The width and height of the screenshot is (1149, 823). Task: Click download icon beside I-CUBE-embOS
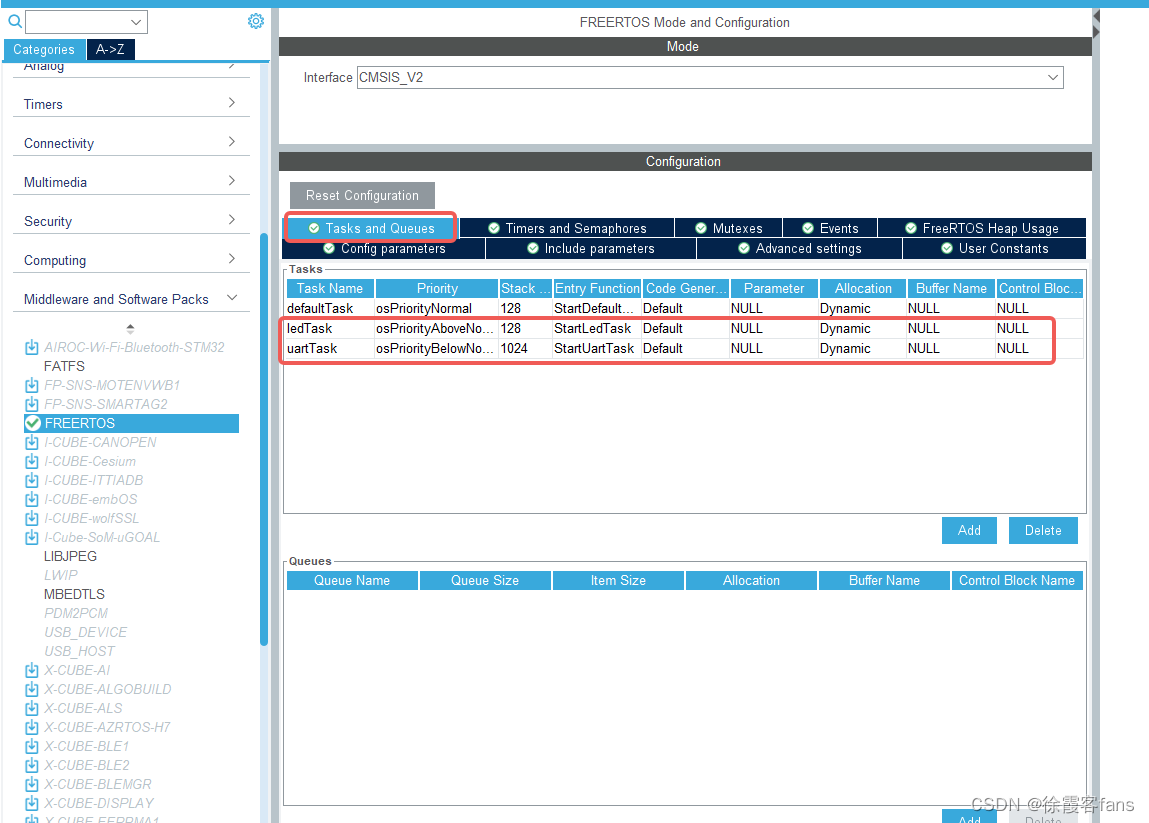[x=32, y=500]
